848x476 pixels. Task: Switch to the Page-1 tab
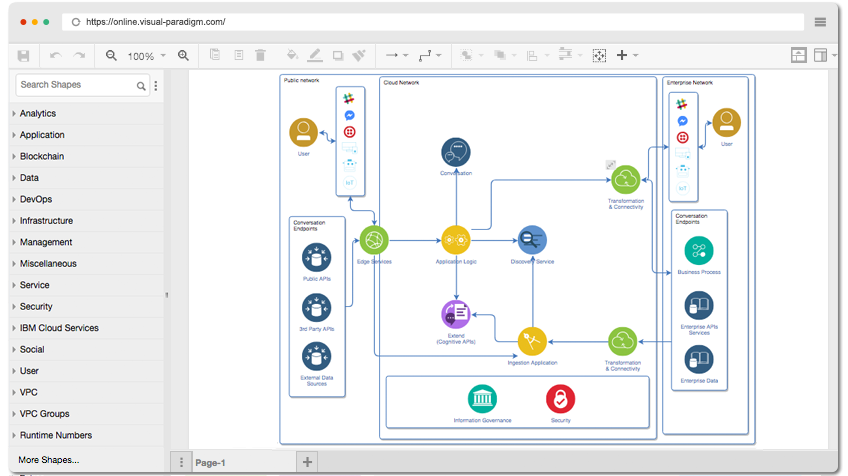click(x=210, y=462)
